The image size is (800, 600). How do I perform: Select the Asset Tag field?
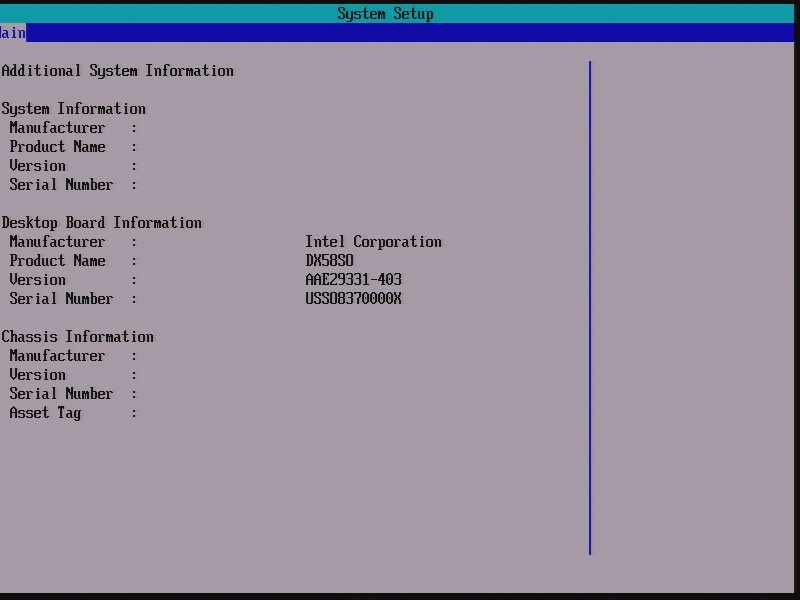(x=44, y=412)
